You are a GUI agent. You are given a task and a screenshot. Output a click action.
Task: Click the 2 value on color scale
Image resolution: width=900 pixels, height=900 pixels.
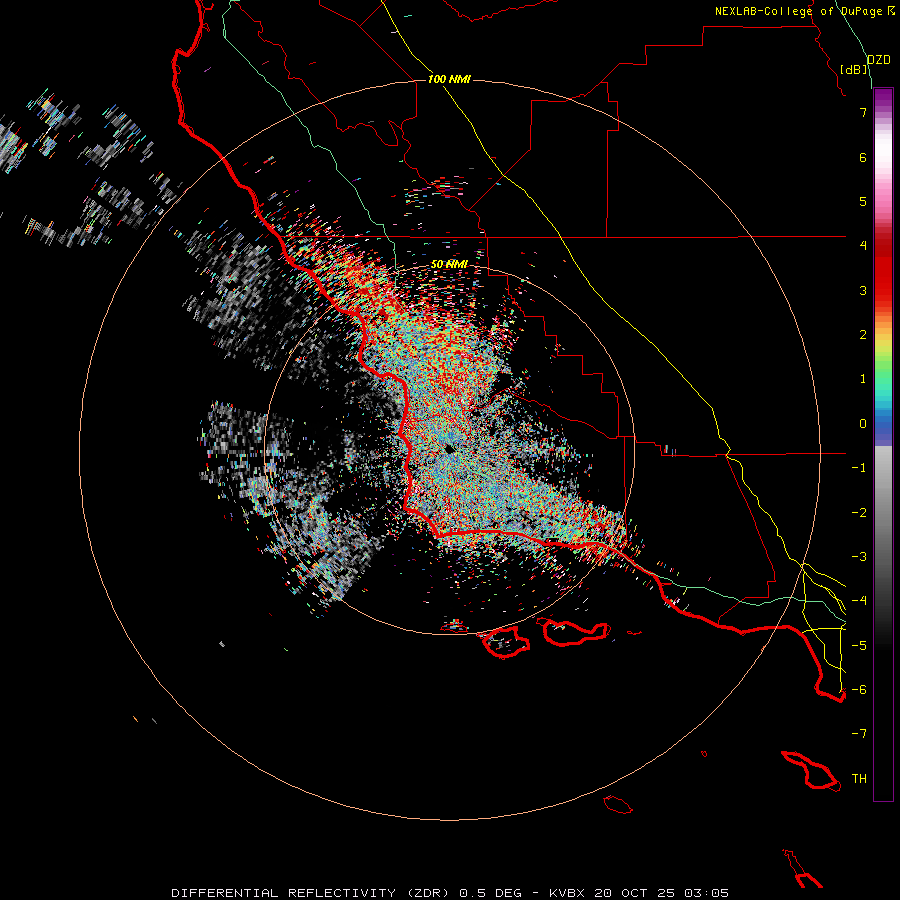[863, 335]
